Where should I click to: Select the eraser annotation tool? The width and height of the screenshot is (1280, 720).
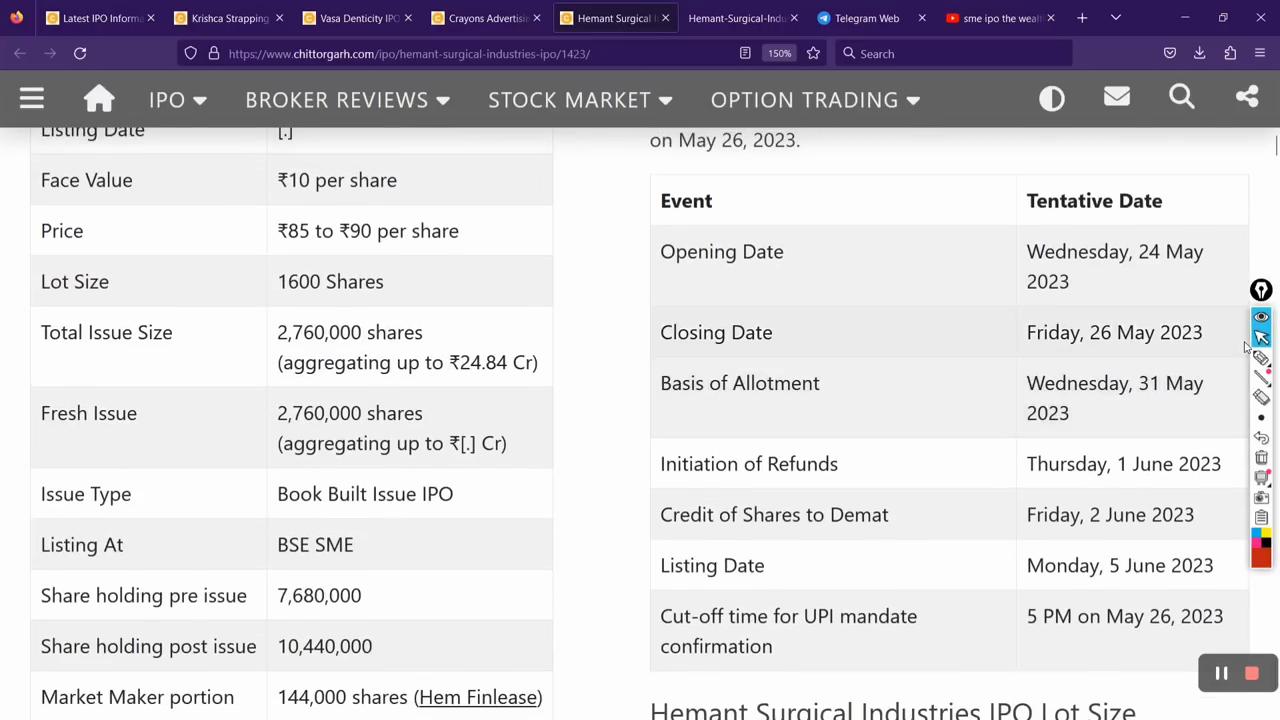[x=1261, y=397]
